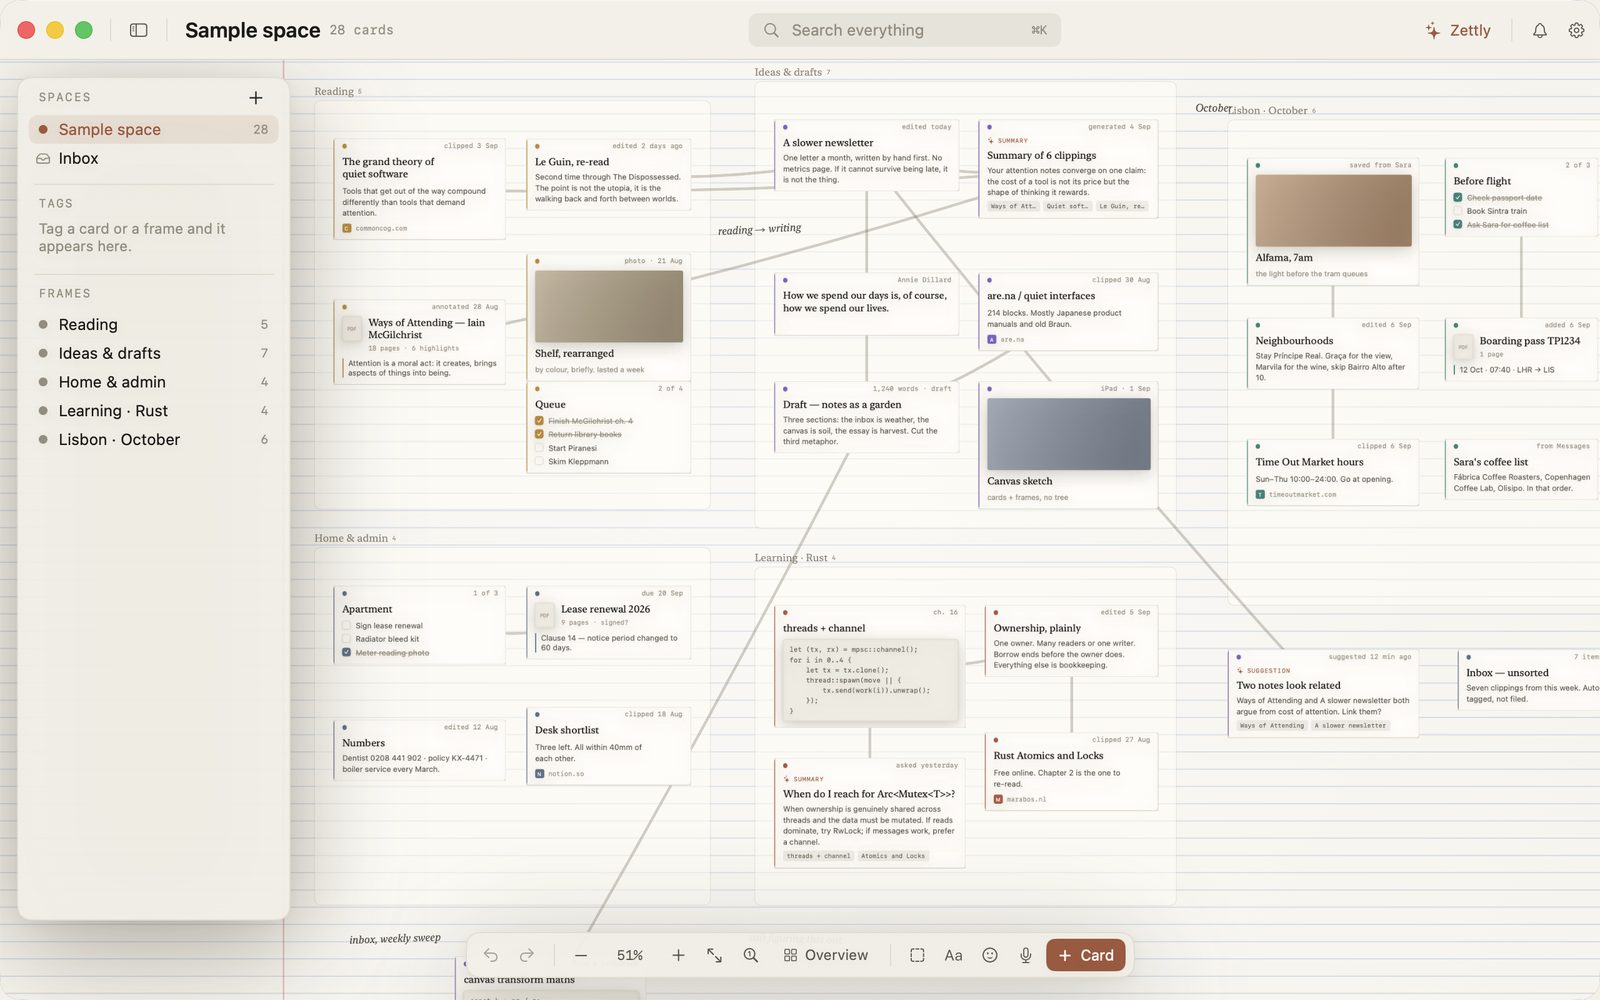Redo action in bottom toolbar
The image size is (1600, 1000).
pos(527,955)
